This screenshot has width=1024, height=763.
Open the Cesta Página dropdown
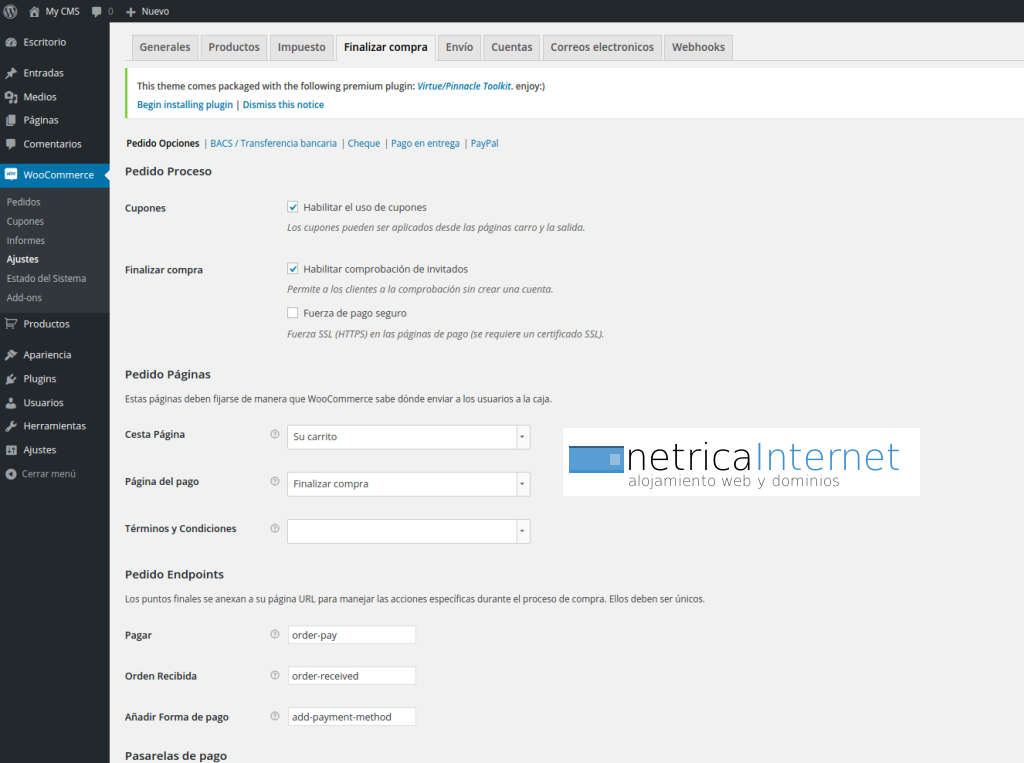(x=408, y=437)
